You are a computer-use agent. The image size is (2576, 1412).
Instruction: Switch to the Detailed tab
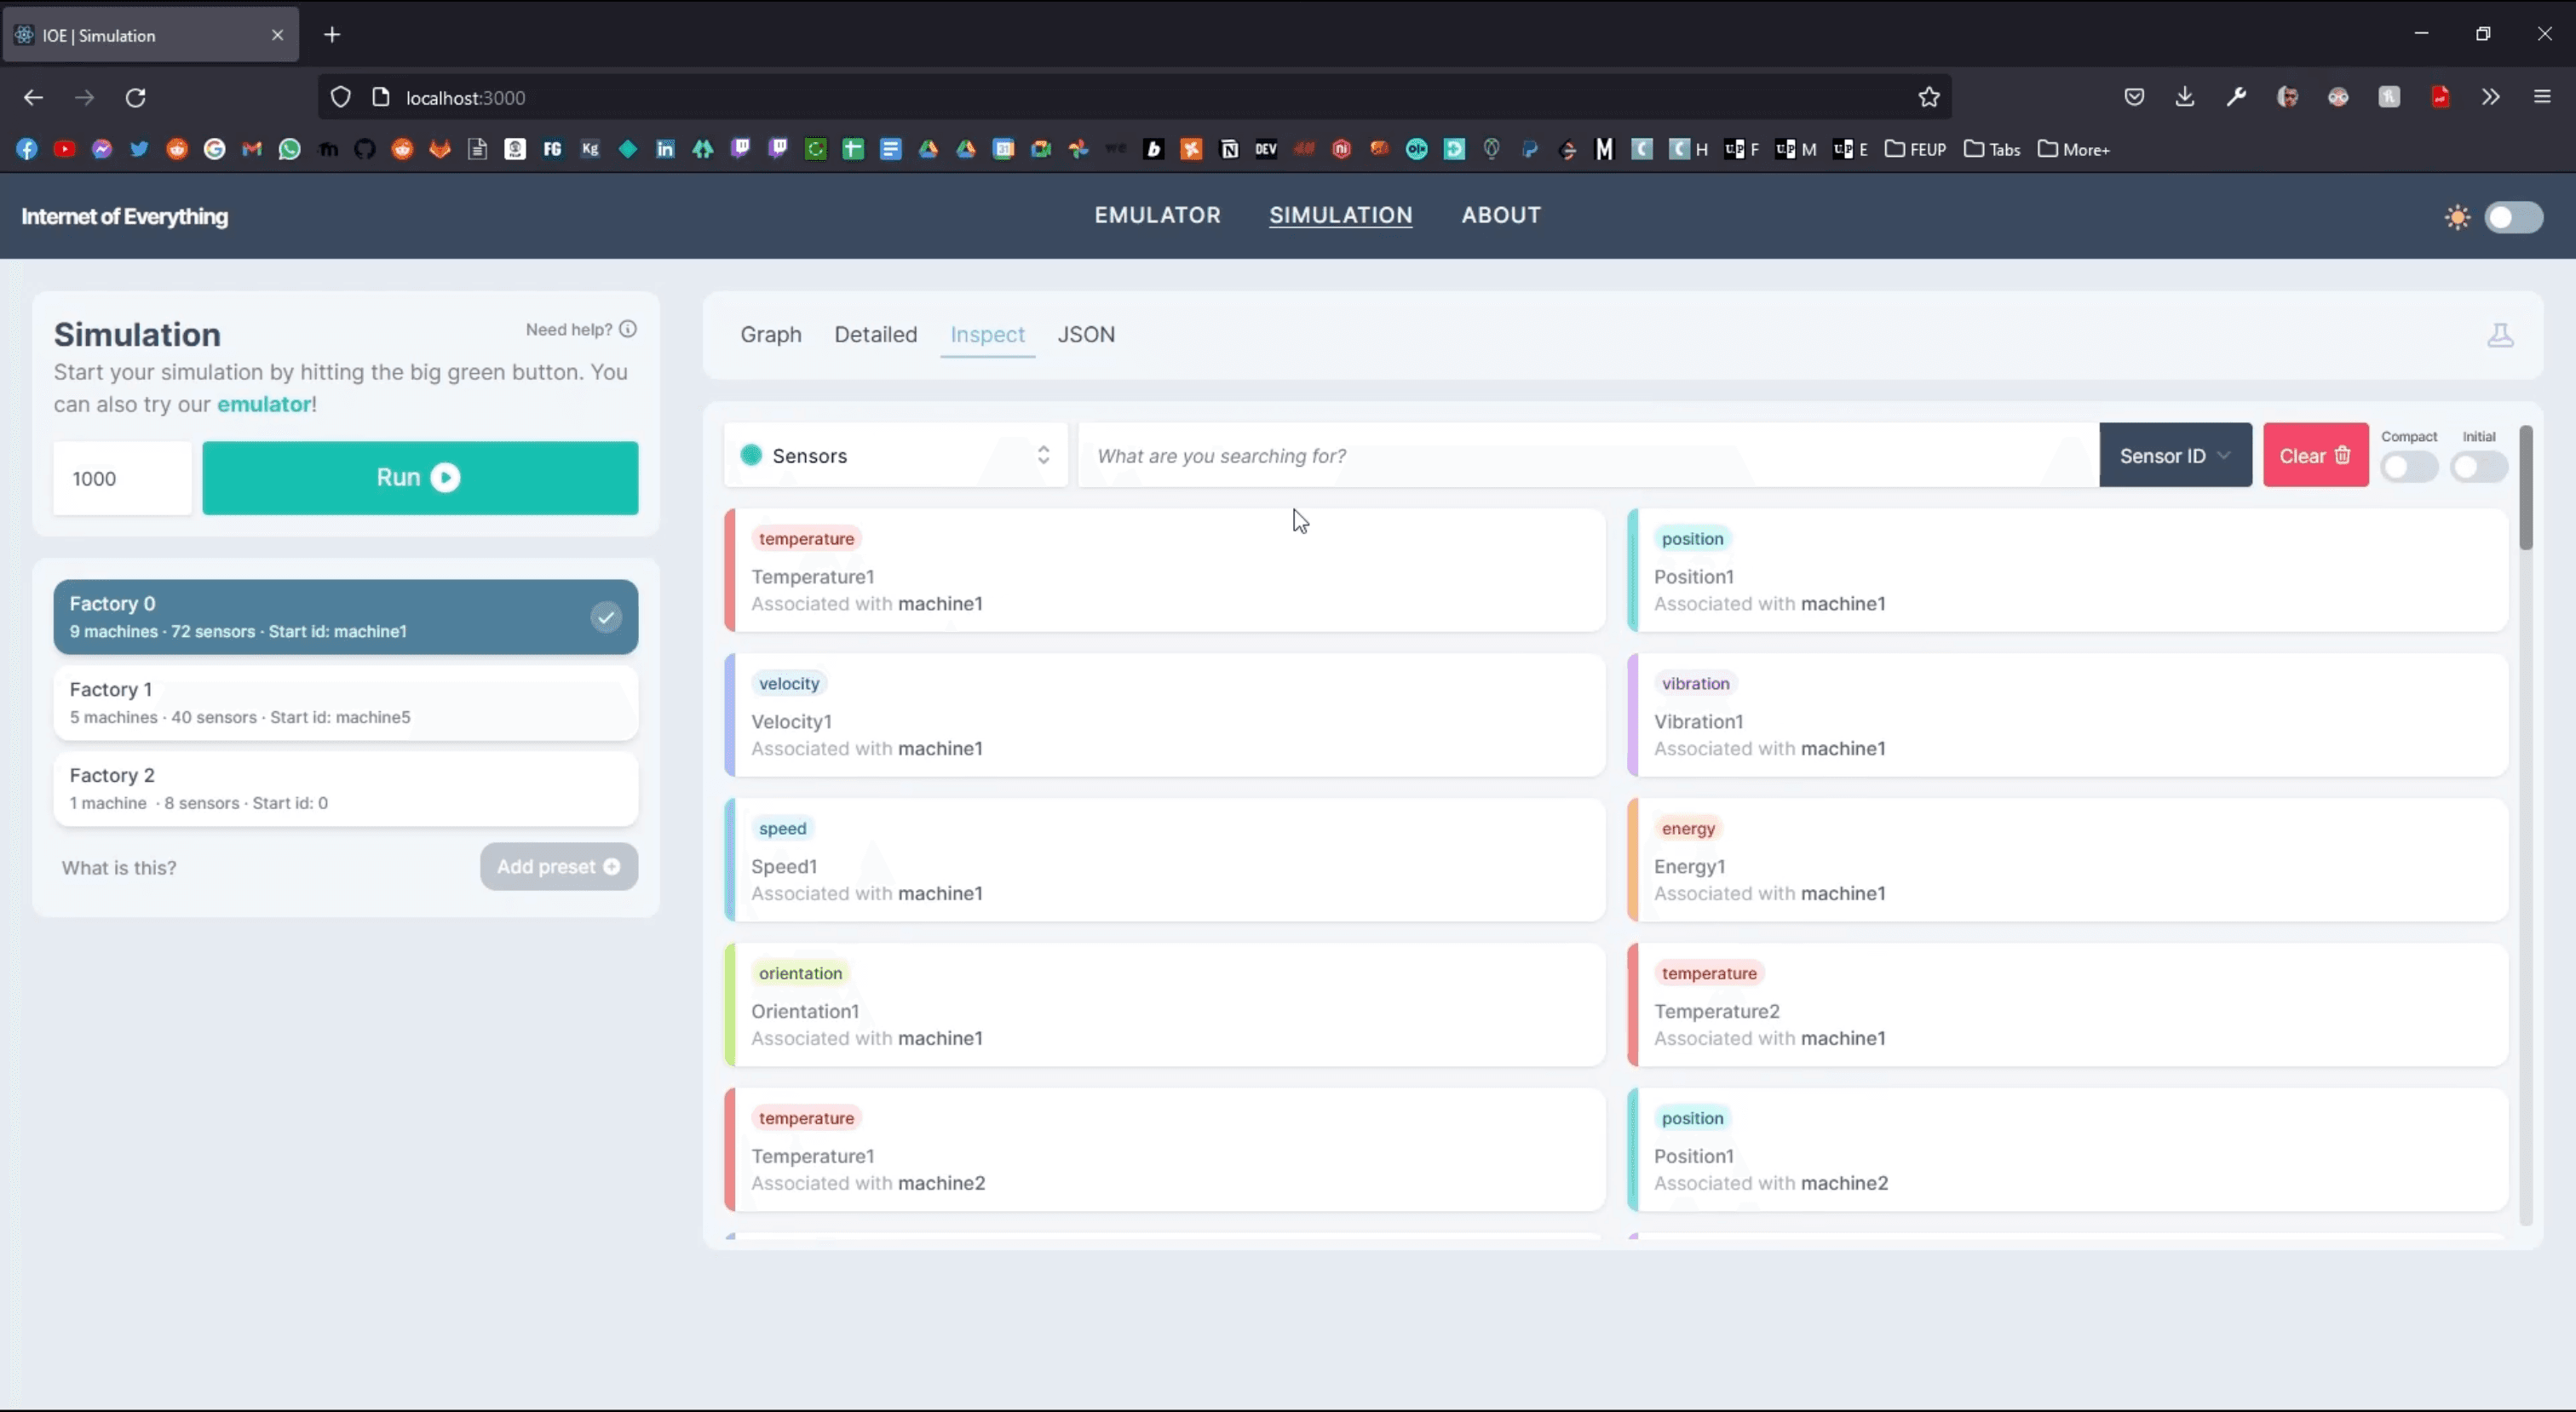point(875,334)
